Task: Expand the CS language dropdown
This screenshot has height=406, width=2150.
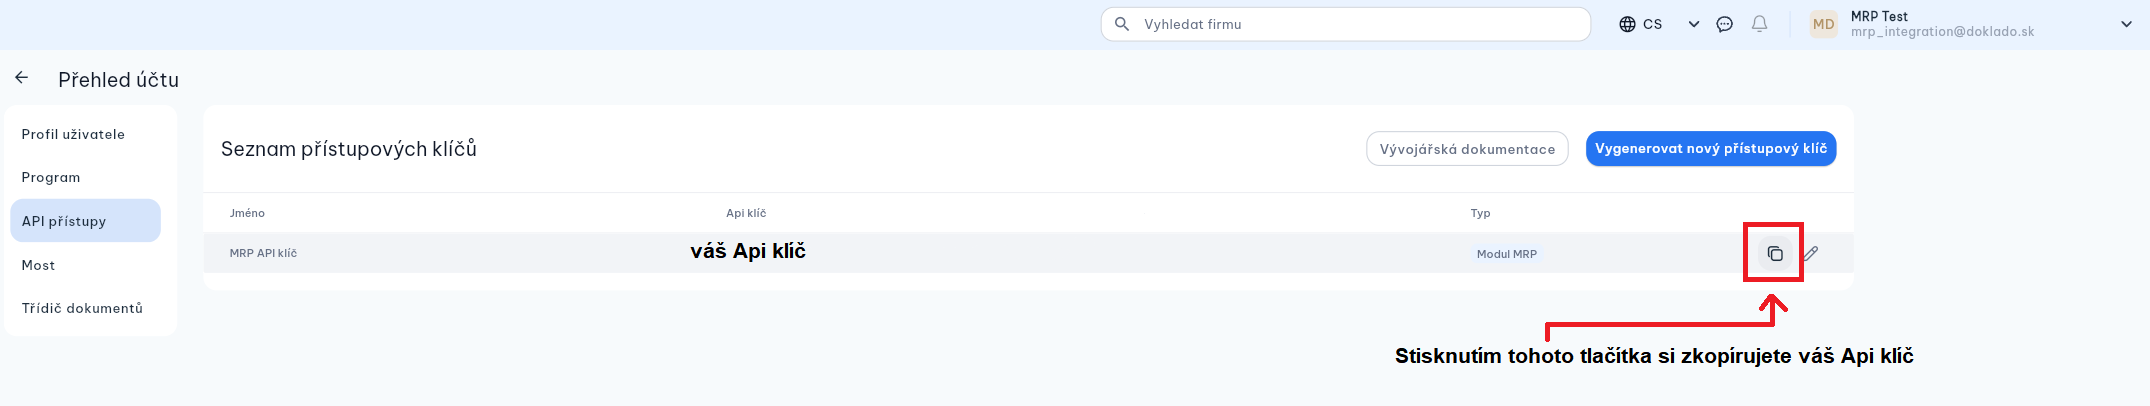Action: pyautogui.click(x=1693, y=24)
